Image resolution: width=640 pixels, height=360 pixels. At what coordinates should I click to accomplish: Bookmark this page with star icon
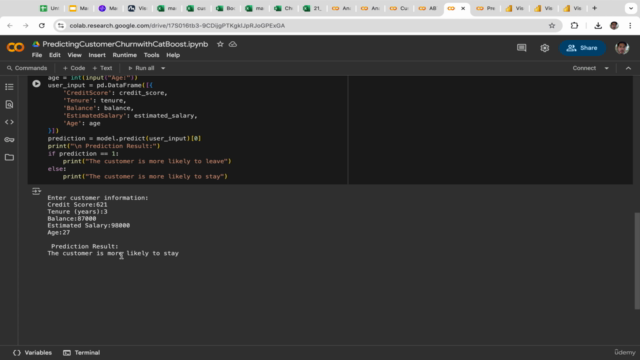[x=552, y=25]
